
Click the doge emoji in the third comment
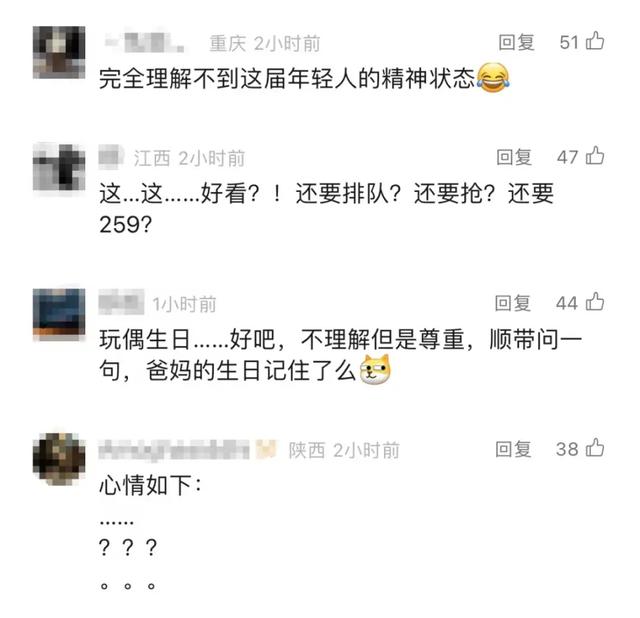(x=375, y=369)
